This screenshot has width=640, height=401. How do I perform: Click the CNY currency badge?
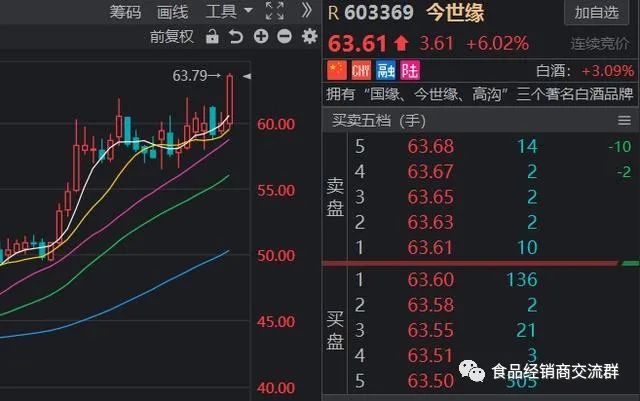pyautogui.click(x=361, y=70)
